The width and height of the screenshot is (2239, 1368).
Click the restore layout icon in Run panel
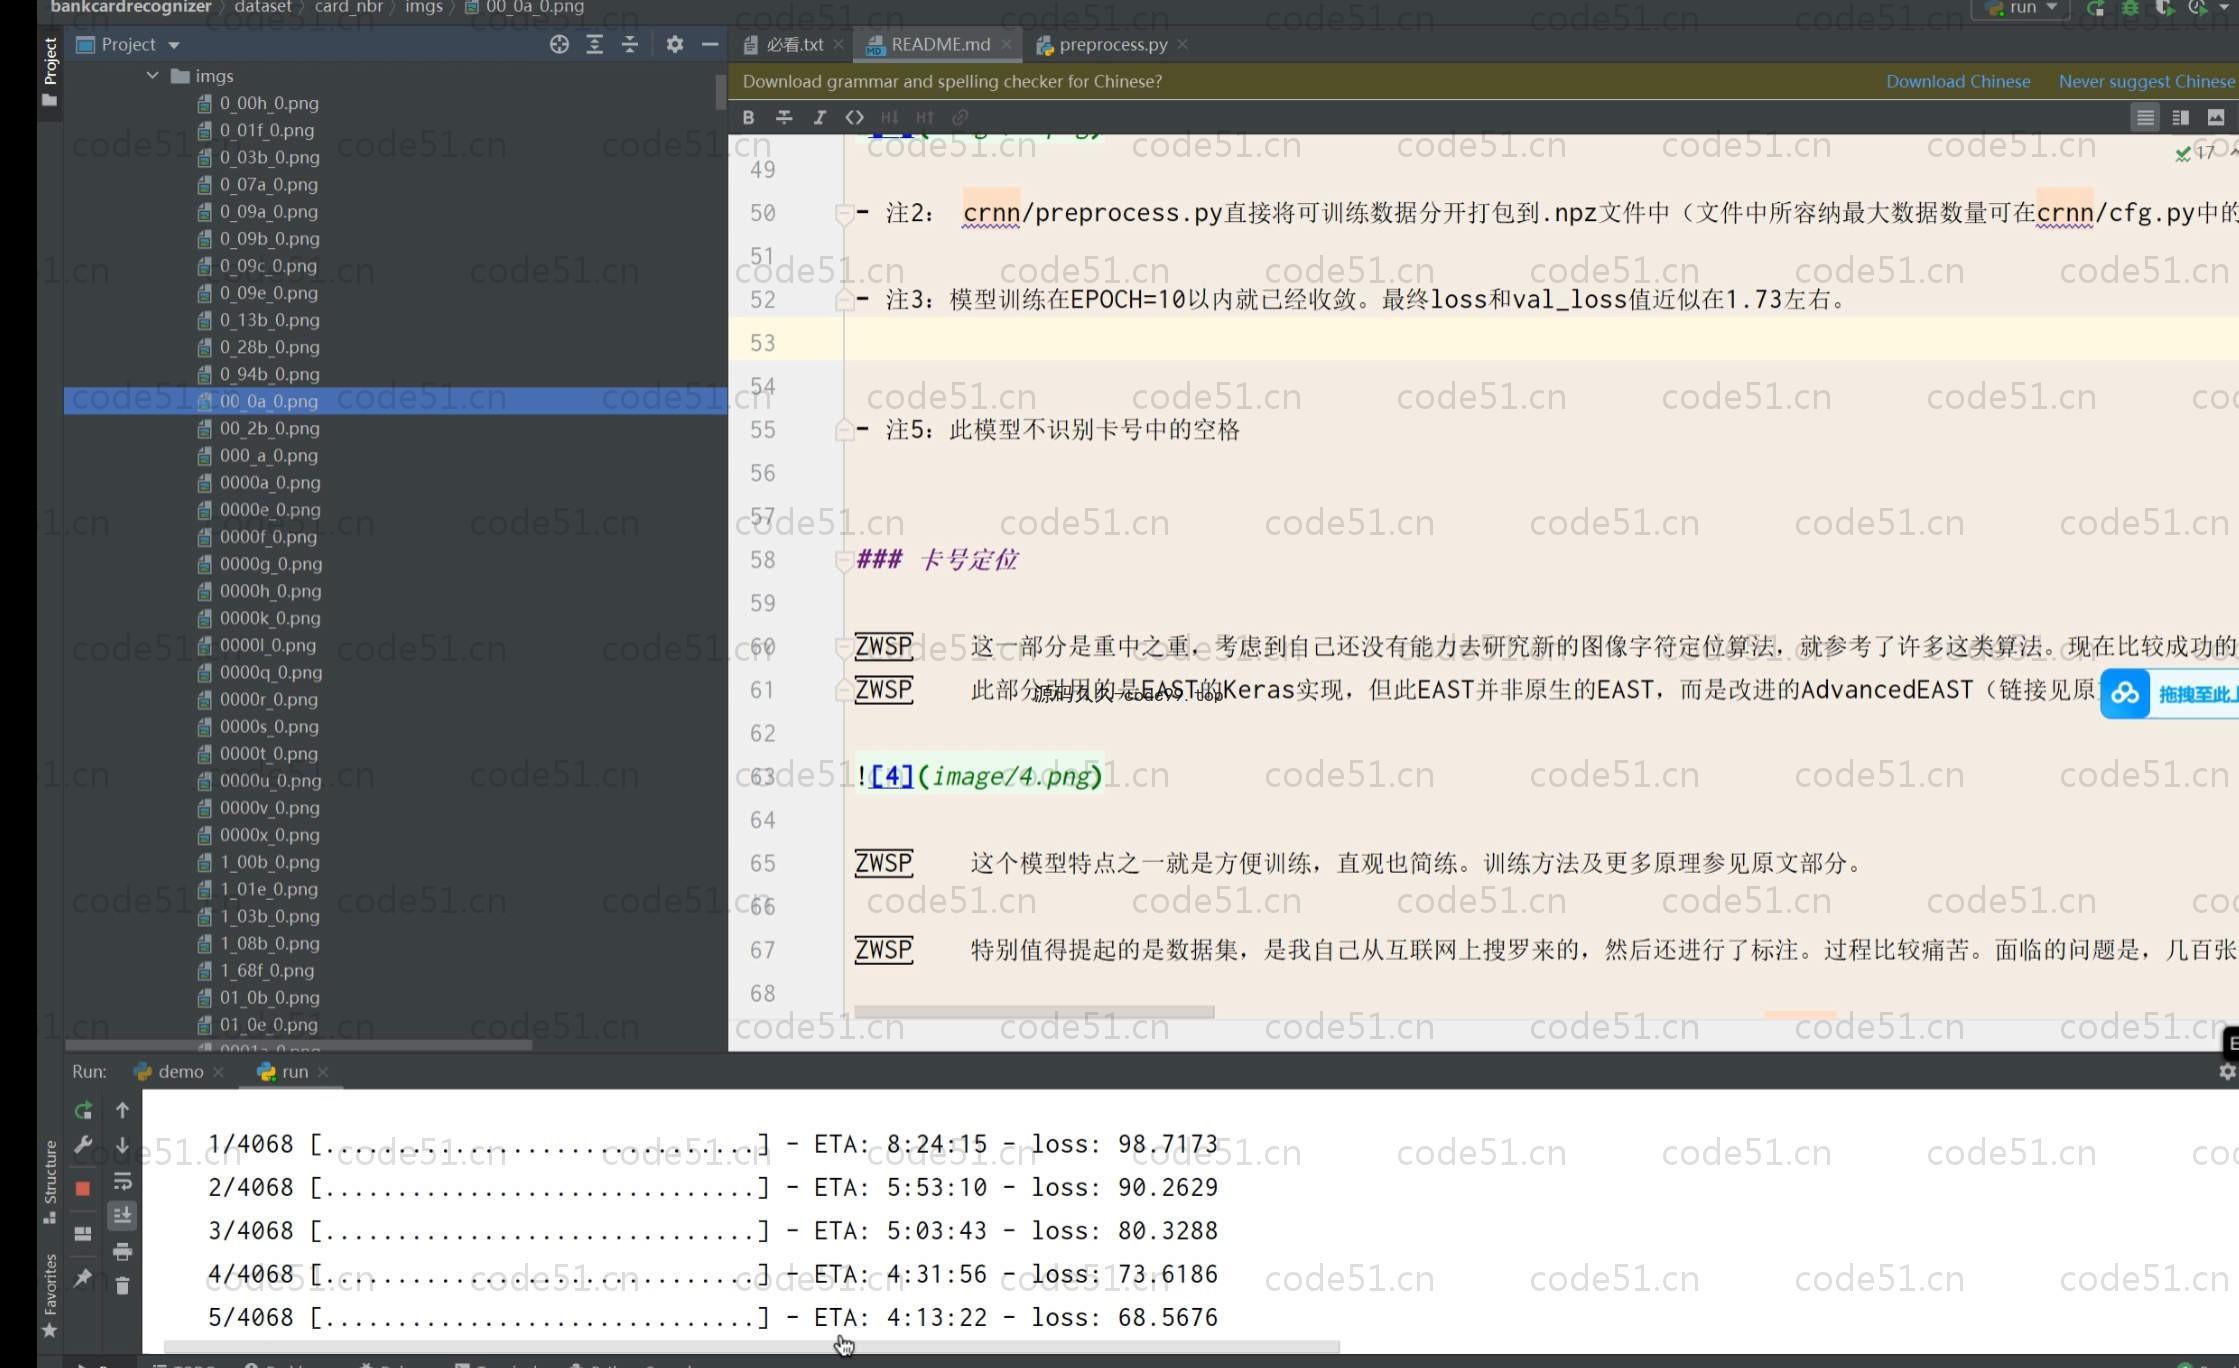pyautogui.click(x=83, y=1233)
